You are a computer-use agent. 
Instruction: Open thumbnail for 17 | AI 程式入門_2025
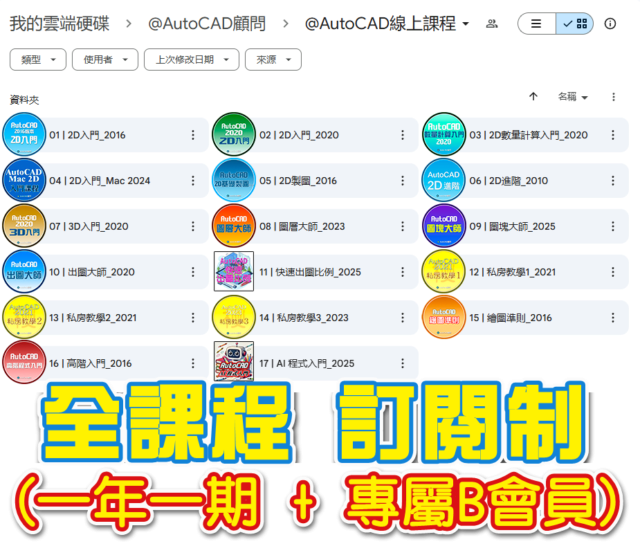tap(234, 362)
